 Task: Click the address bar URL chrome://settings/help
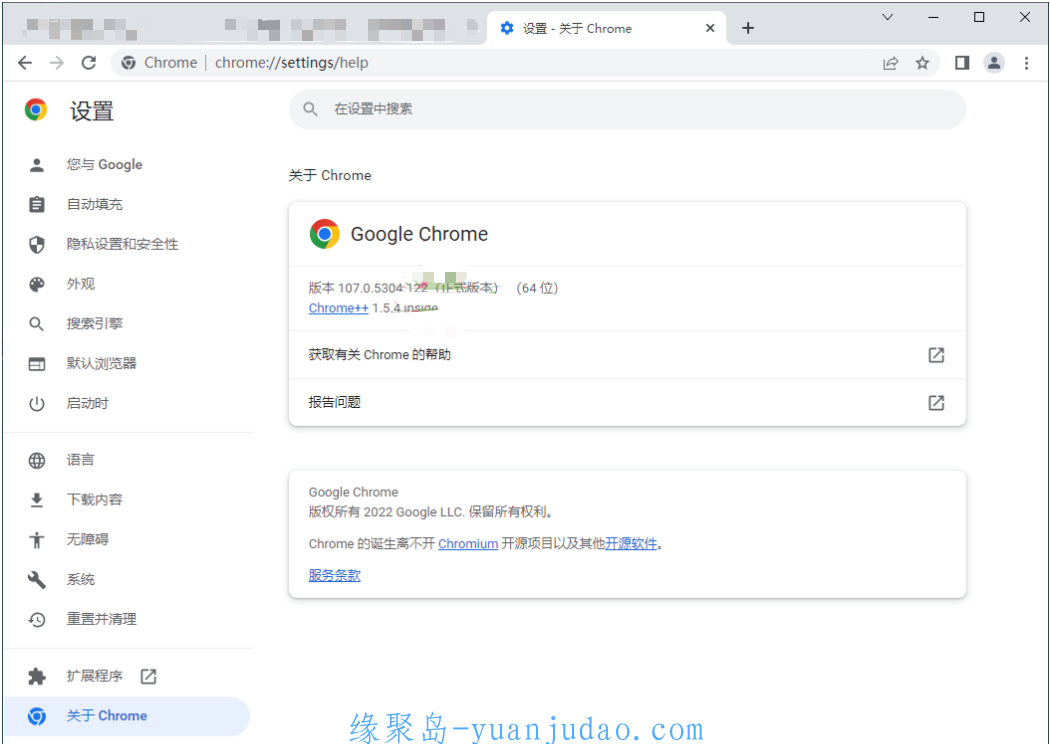pyautogui.click(x=291, y=63)
